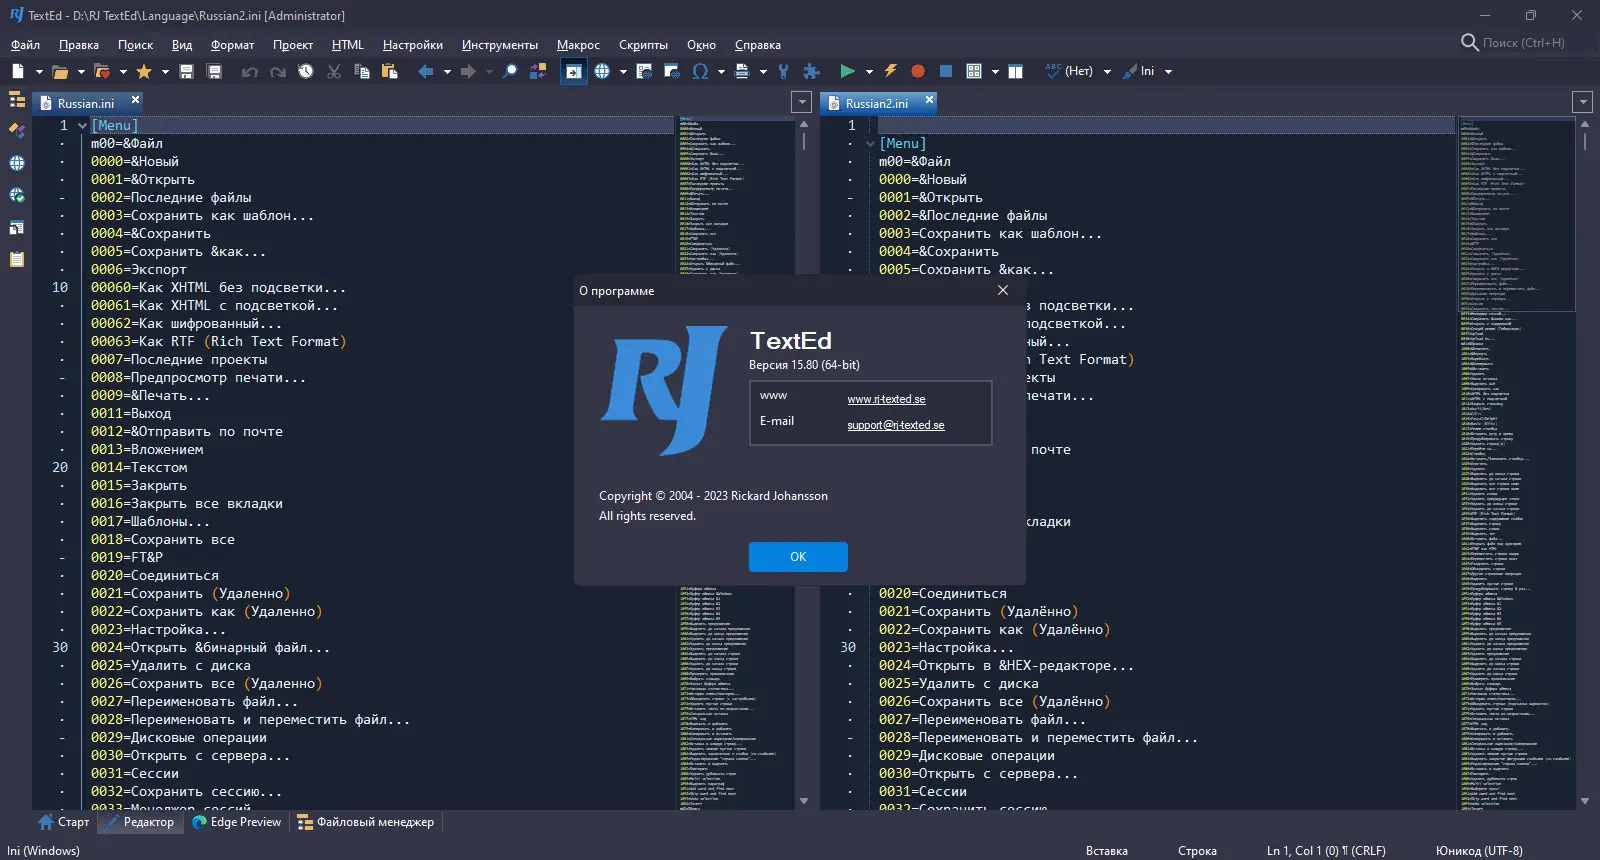Screen dimensions: 1600x860
Task: Click the scroll-down arrow of the left editor scrollbar
Action: tap(803, 801)
